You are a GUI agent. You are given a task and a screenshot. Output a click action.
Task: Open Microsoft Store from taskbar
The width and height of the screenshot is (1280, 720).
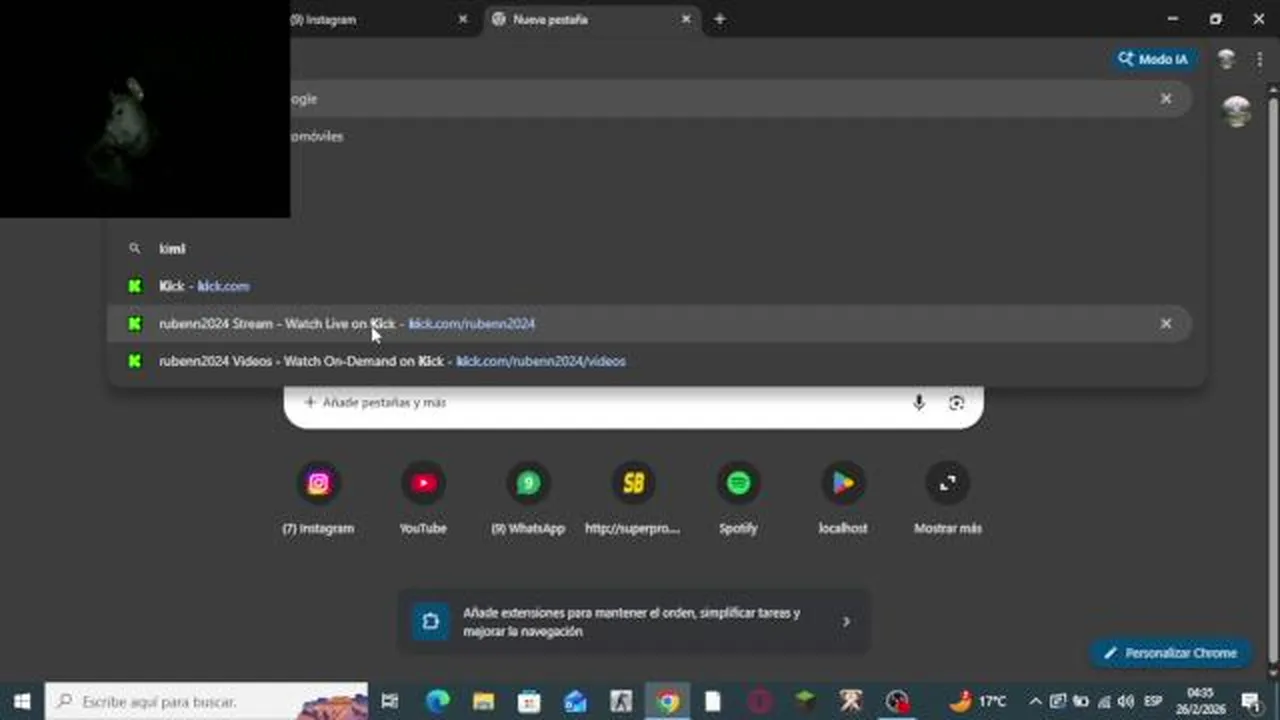click(x=529, y=702)
